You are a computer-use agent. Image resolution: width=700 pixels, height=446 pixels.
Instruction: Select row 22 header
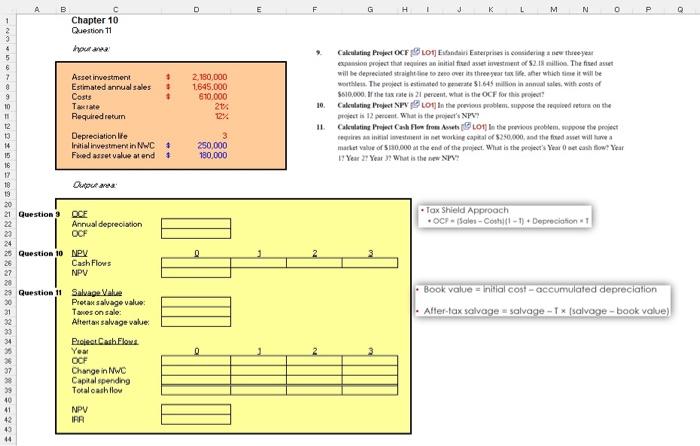coord(7,224)
